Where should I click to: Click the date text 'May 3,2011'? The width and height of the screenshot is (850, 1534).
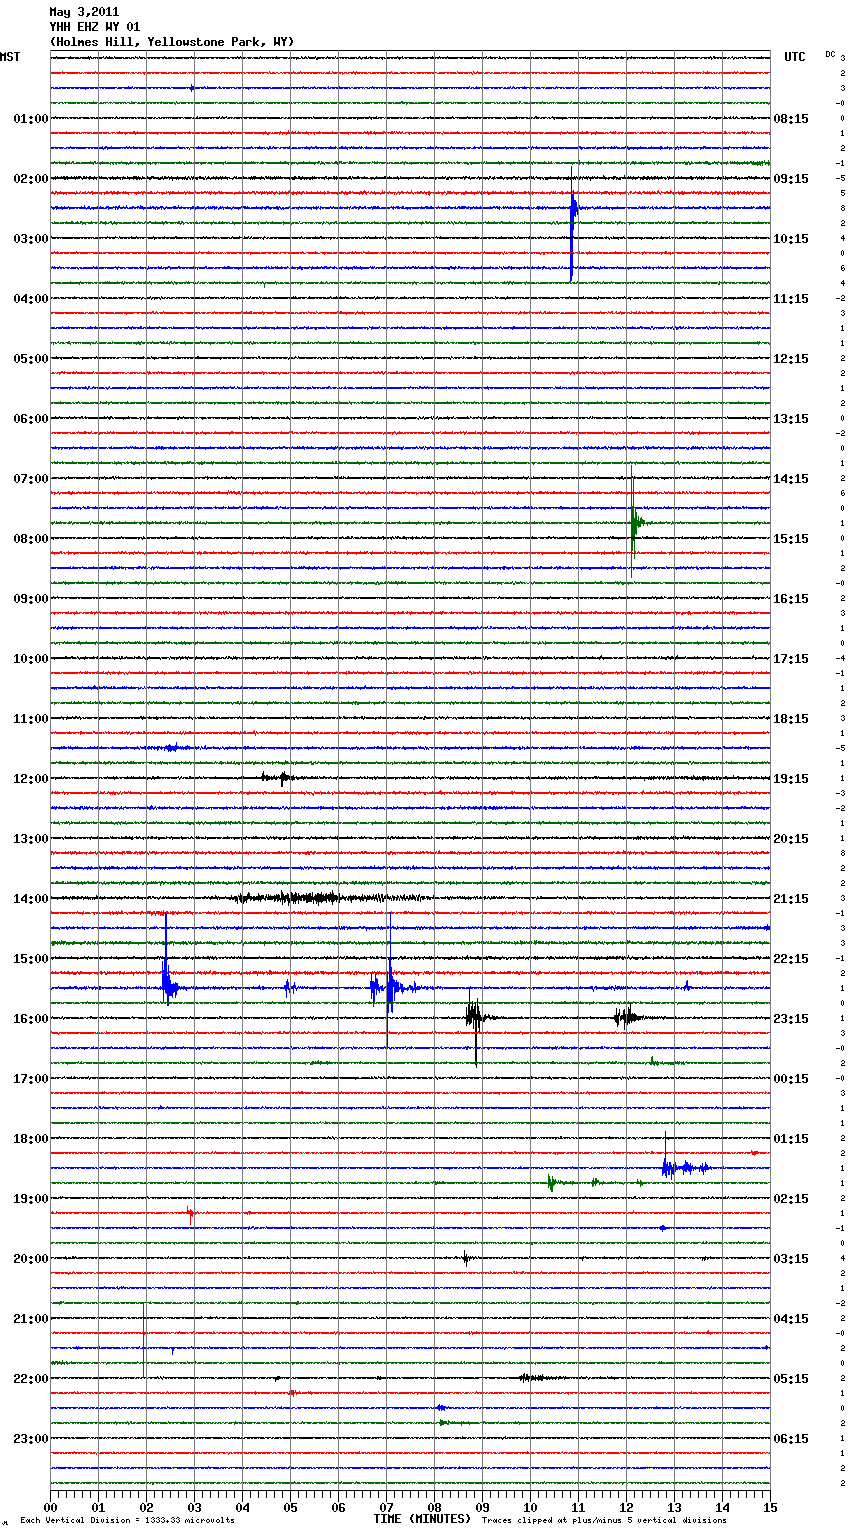click(x=84, y=12)
